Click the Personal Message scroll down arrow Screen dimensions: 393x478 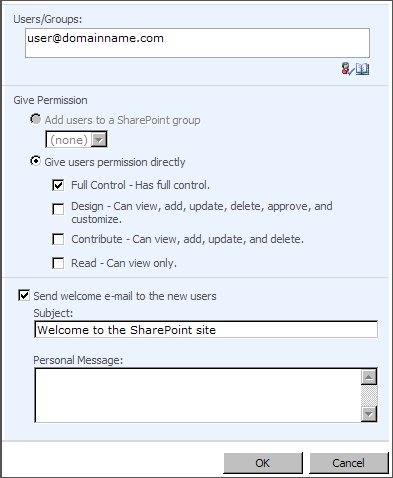(x=369, y=414)
